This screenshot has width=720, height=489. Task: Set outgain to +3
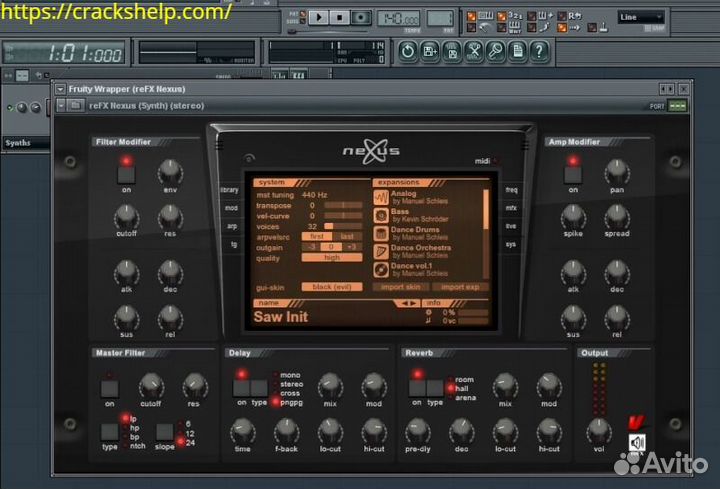[352, 247]
